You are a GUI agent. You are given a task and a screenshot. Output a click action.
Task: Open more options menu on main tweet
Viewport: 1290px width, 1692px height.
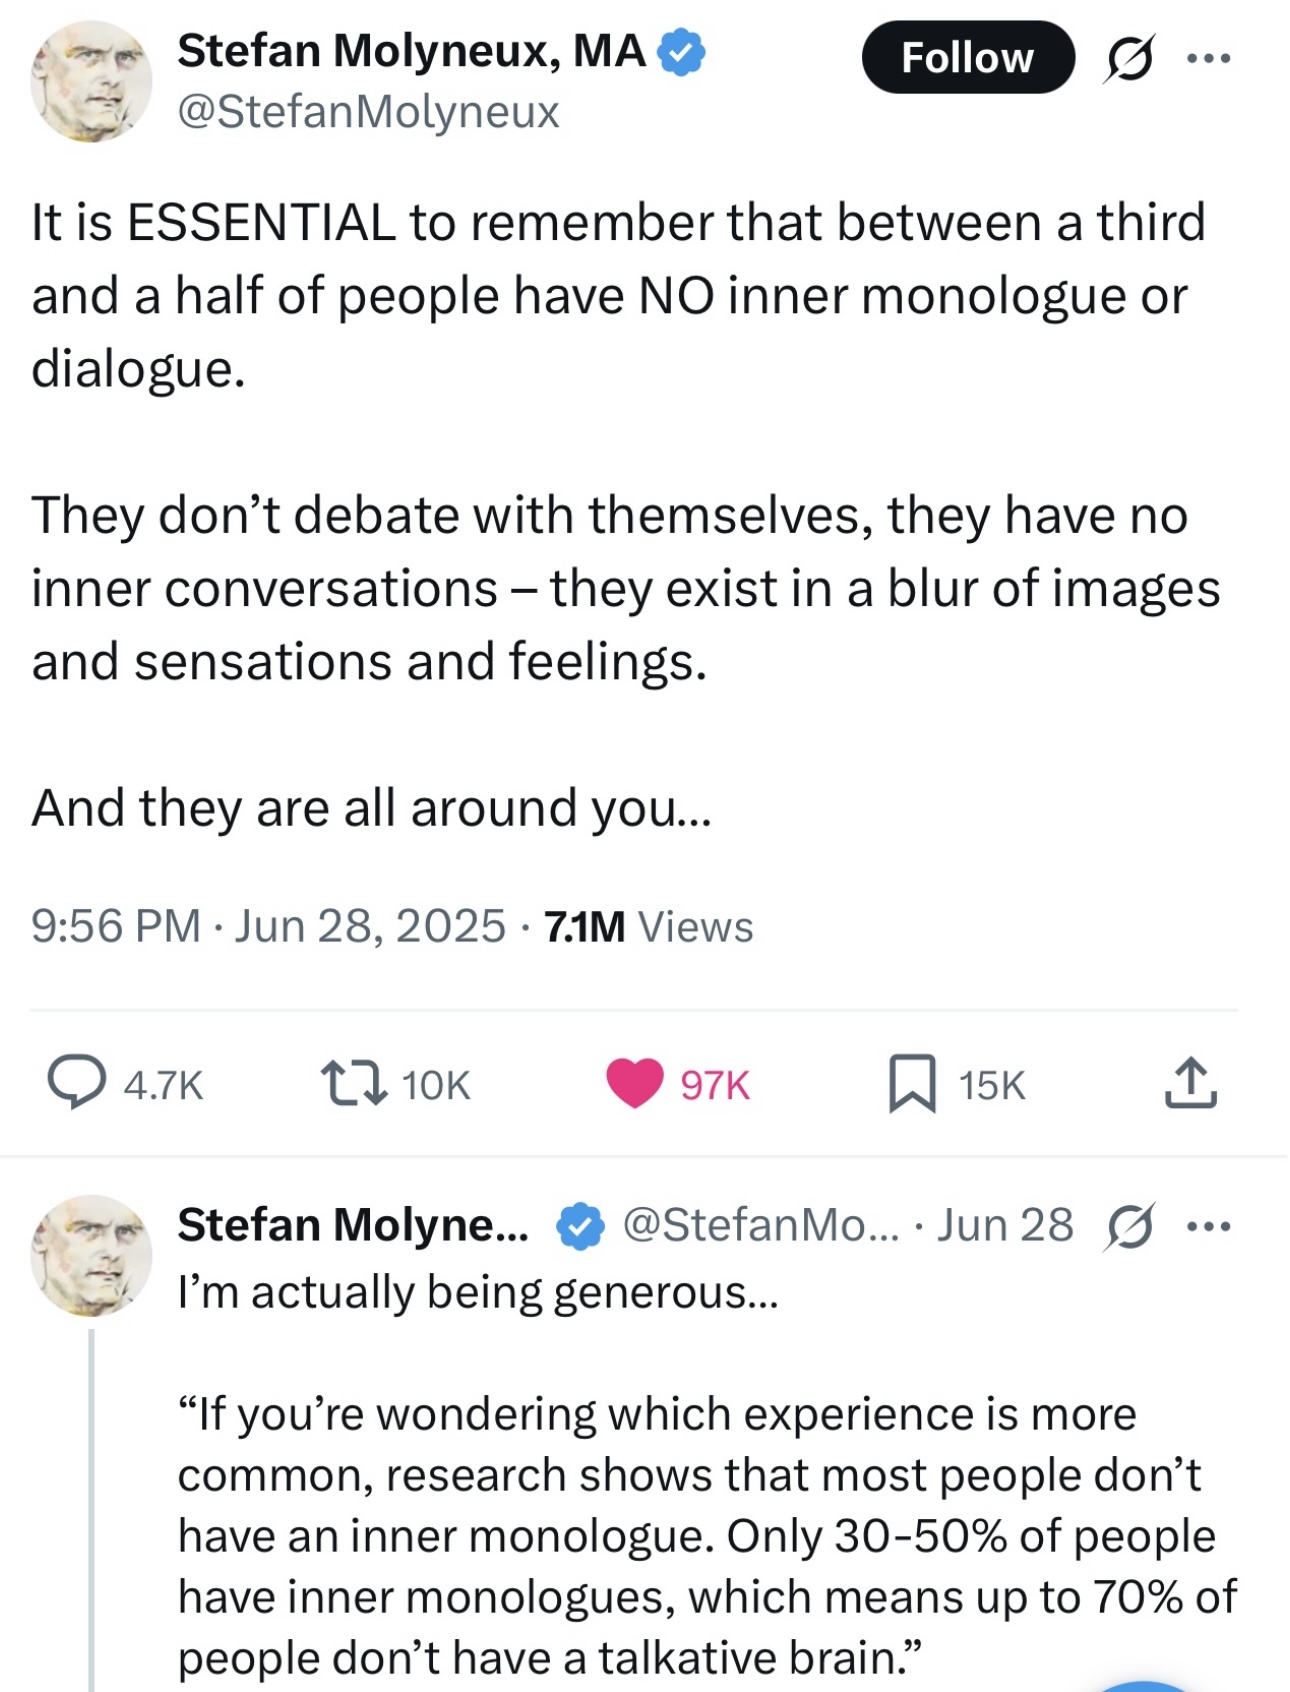point(1209,59)
